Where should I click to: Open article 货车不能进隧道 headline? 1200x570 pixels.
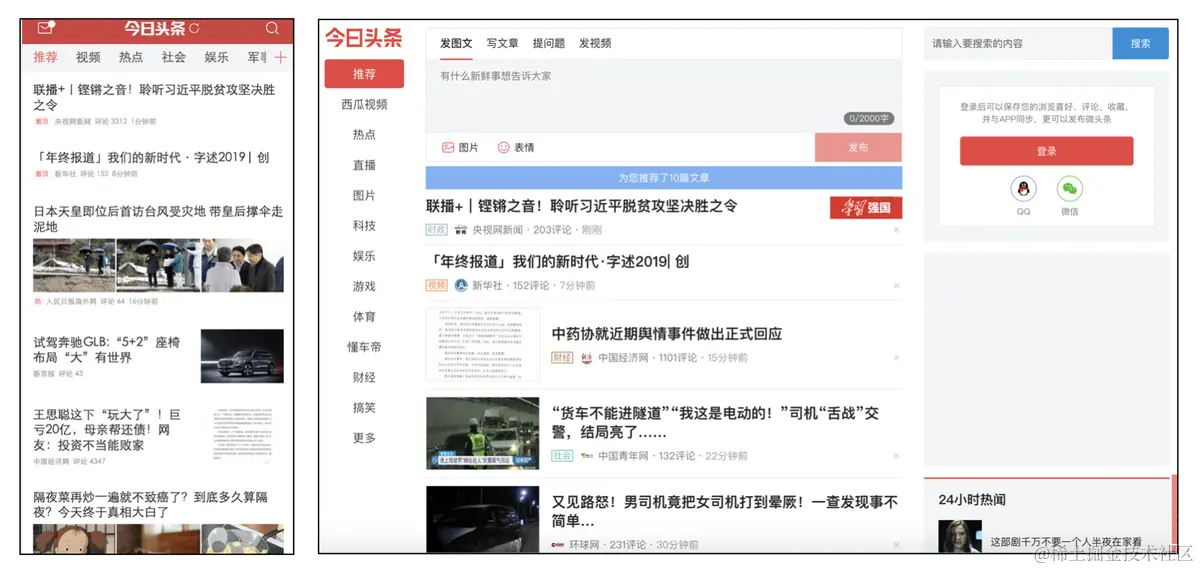point(716,423)
